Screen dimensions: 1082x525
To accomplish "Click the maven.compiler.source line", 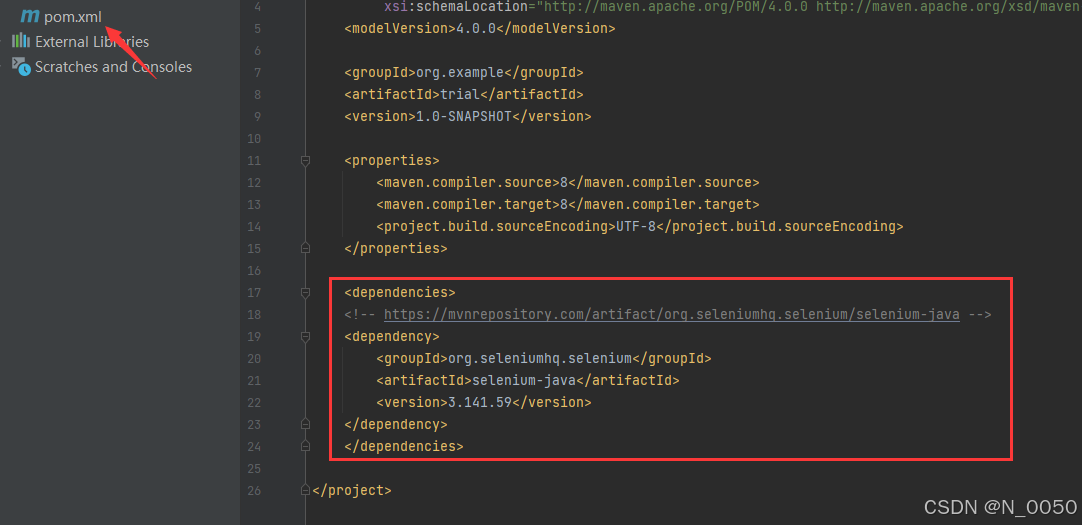I will coord(567,183).
